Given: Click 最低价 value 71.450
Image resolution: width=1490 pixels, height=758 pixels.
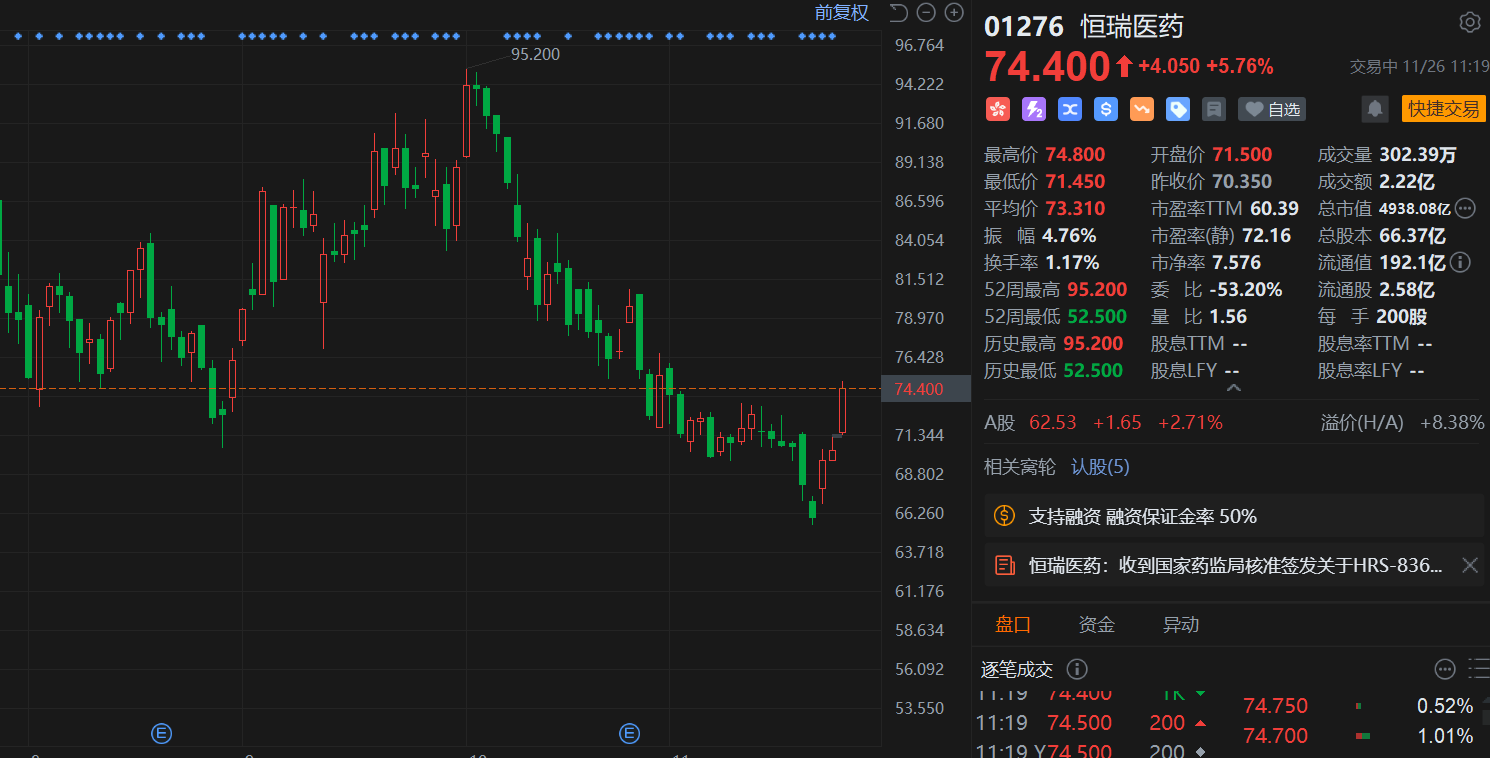Looking at the screenshot, I should coord(1075,182).
